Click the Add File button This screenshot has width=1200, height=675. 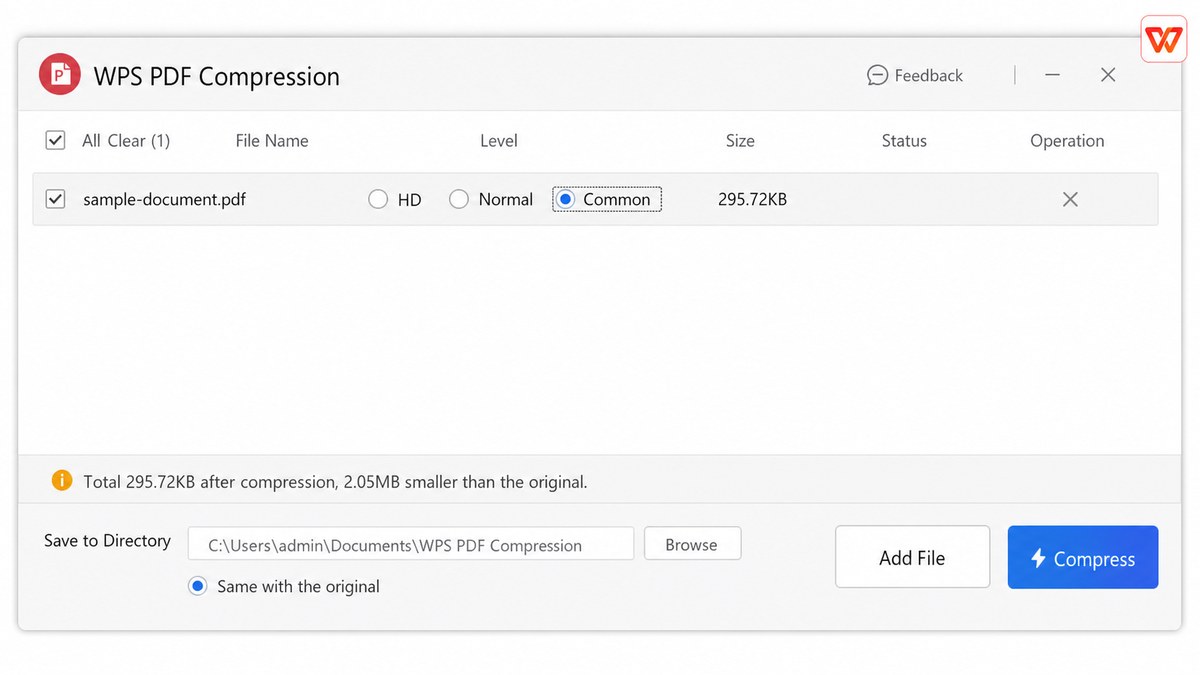[x=912, y=557]
